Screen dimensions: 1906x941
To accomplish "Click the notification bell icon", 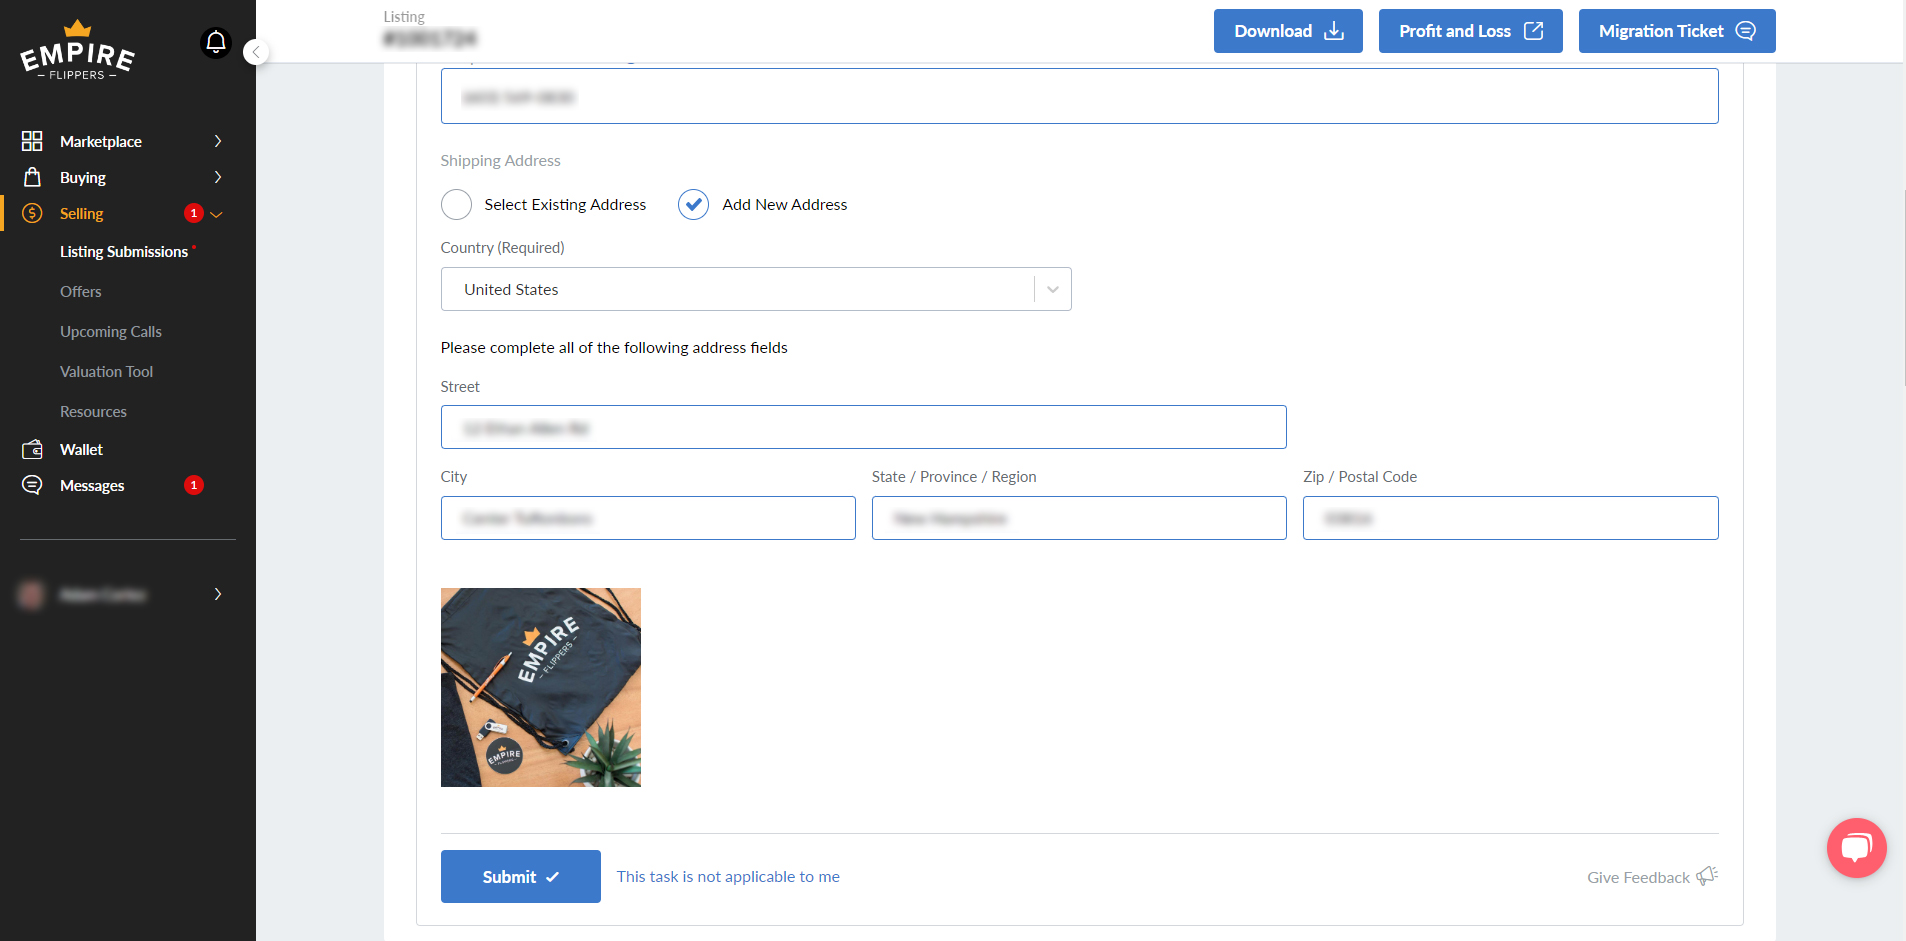I will click(216, 42).
